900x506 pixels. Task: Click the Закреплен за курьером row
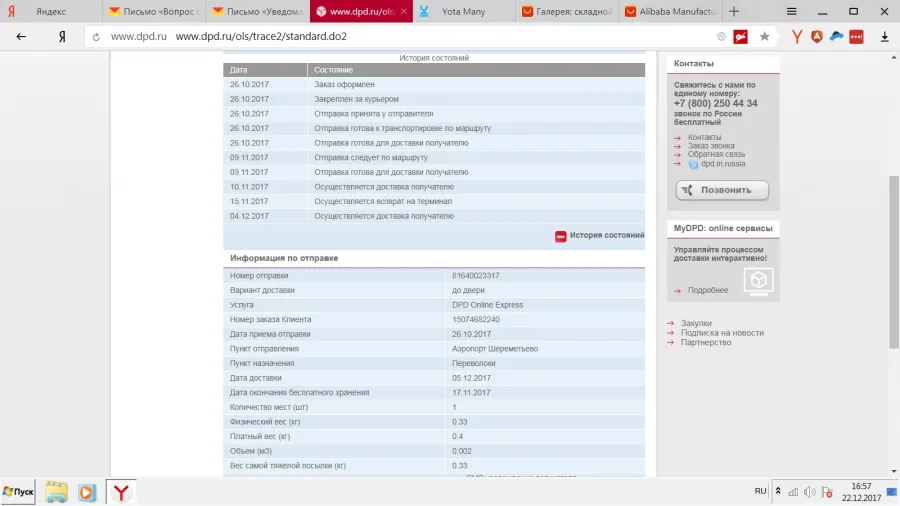tap(434, 99)
